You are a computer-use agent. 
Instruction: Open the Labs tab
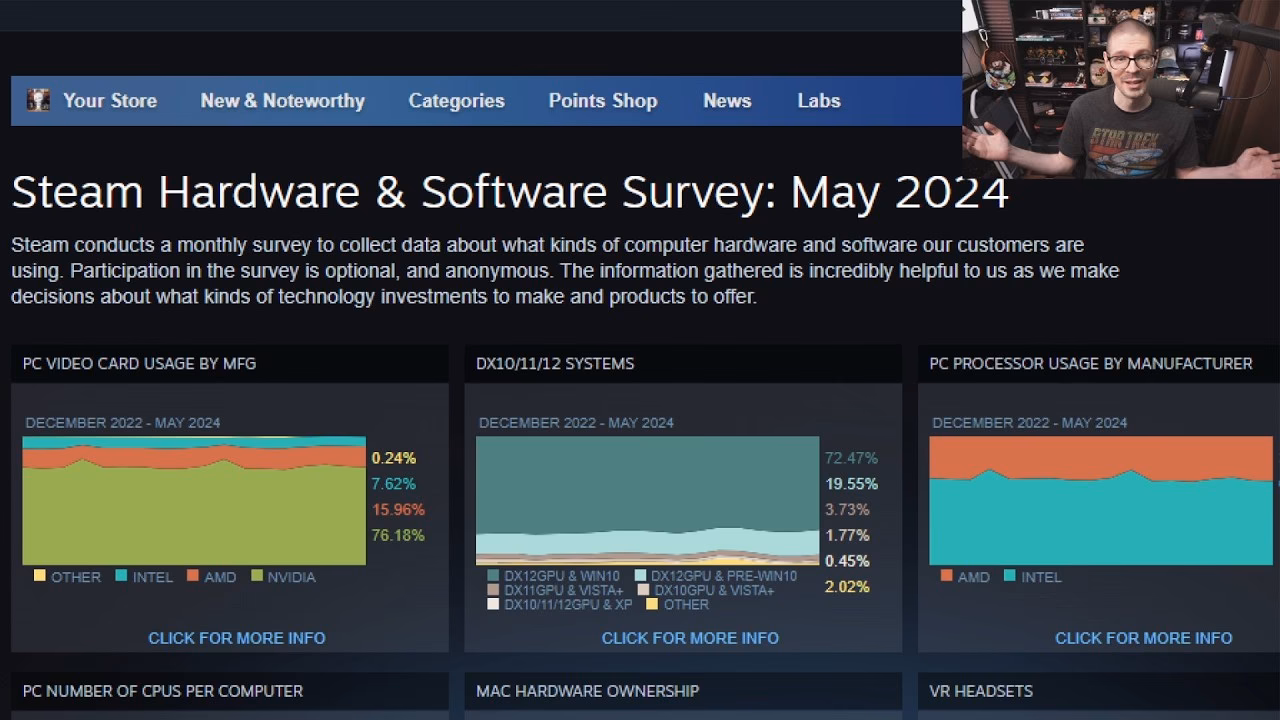pyautogui.click(x=819, y=100)
